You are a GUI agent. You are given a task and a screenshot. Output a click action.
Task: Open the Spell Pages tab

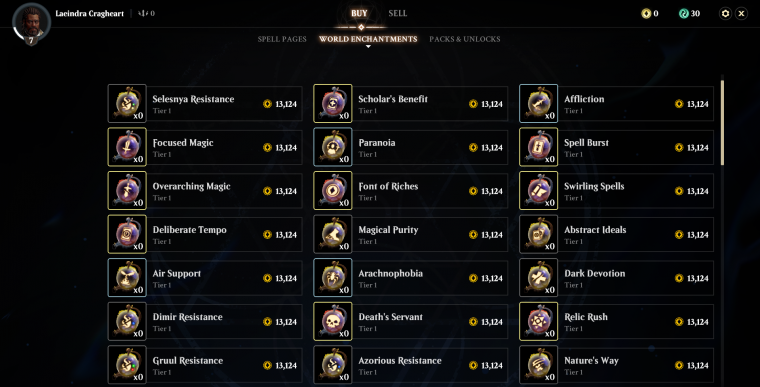click(x=282, y=39)
